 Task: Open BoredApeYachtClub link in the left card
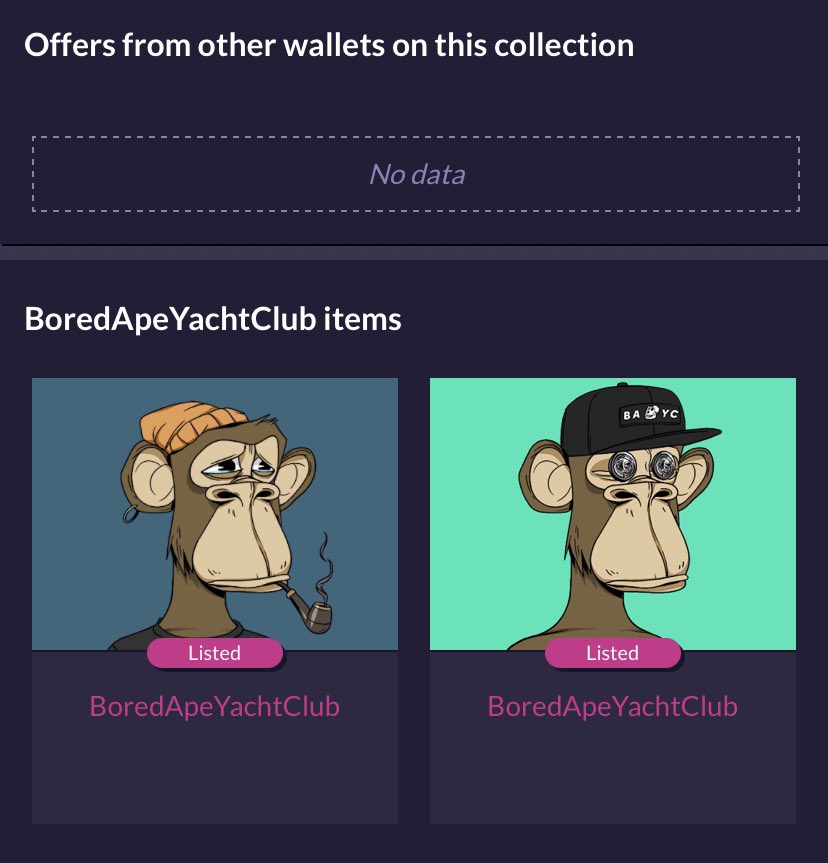215,707
